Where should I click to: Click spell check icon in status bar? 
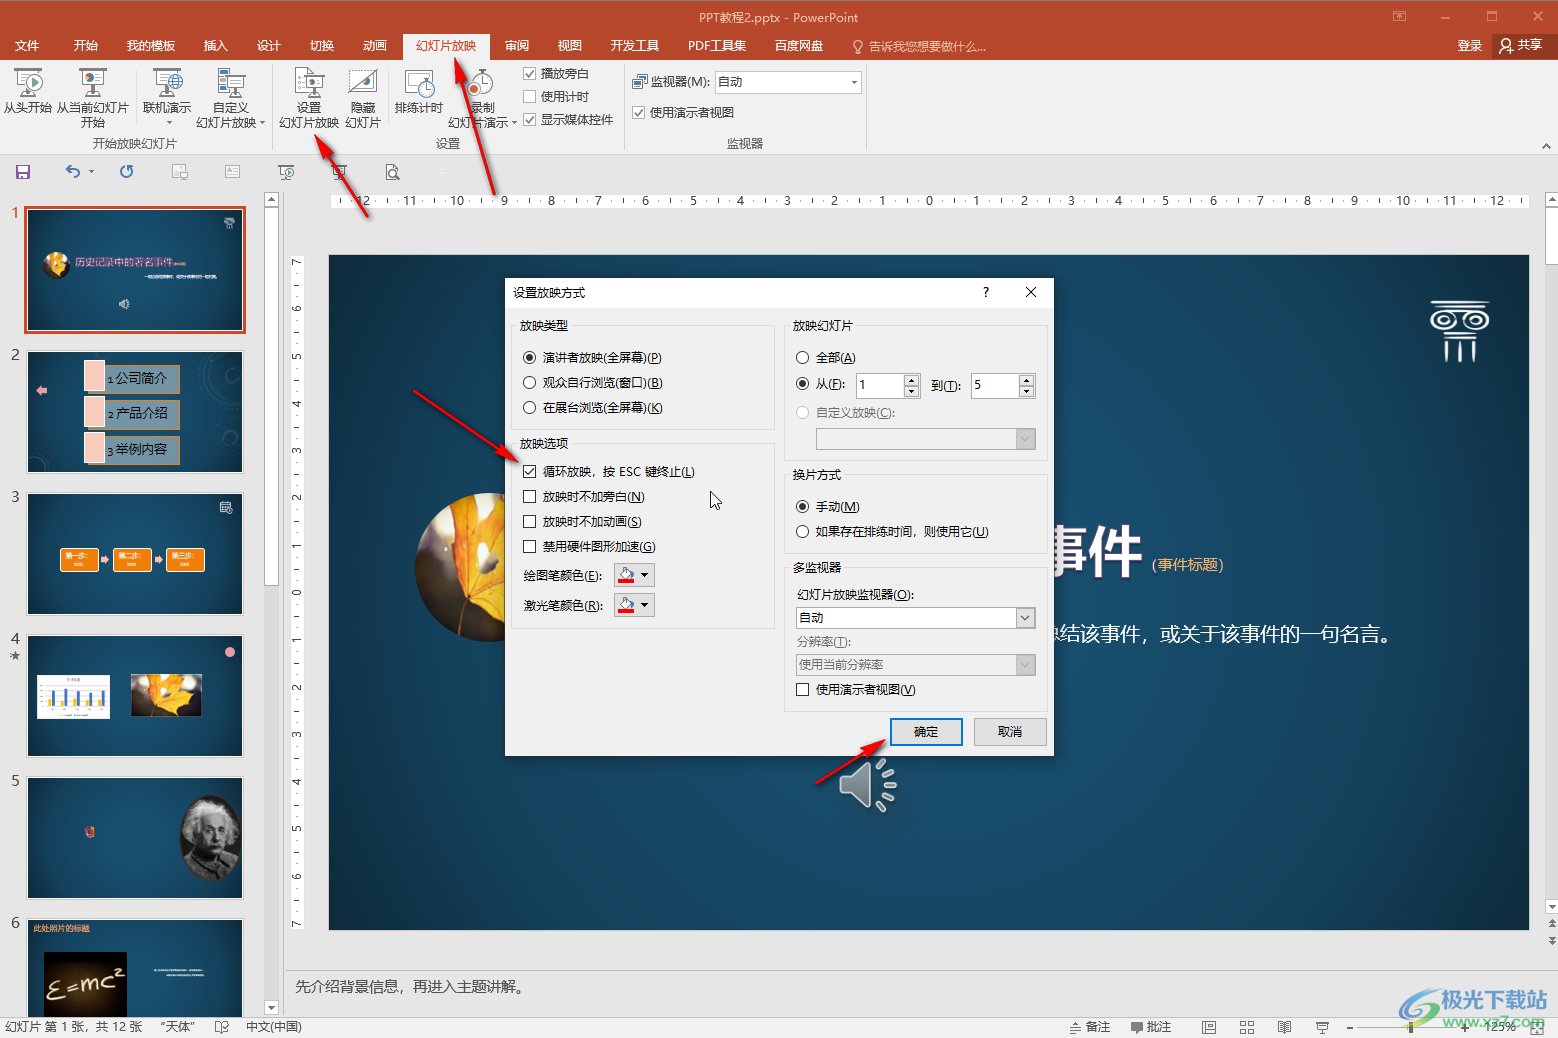coord(222,1027)
